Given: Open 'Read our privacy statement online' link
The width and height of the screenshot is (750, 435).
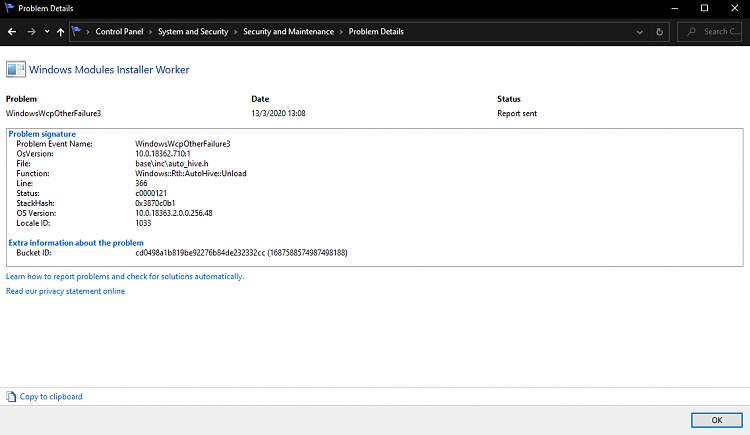Looking at the screenshot, I should tap(66, 291).
